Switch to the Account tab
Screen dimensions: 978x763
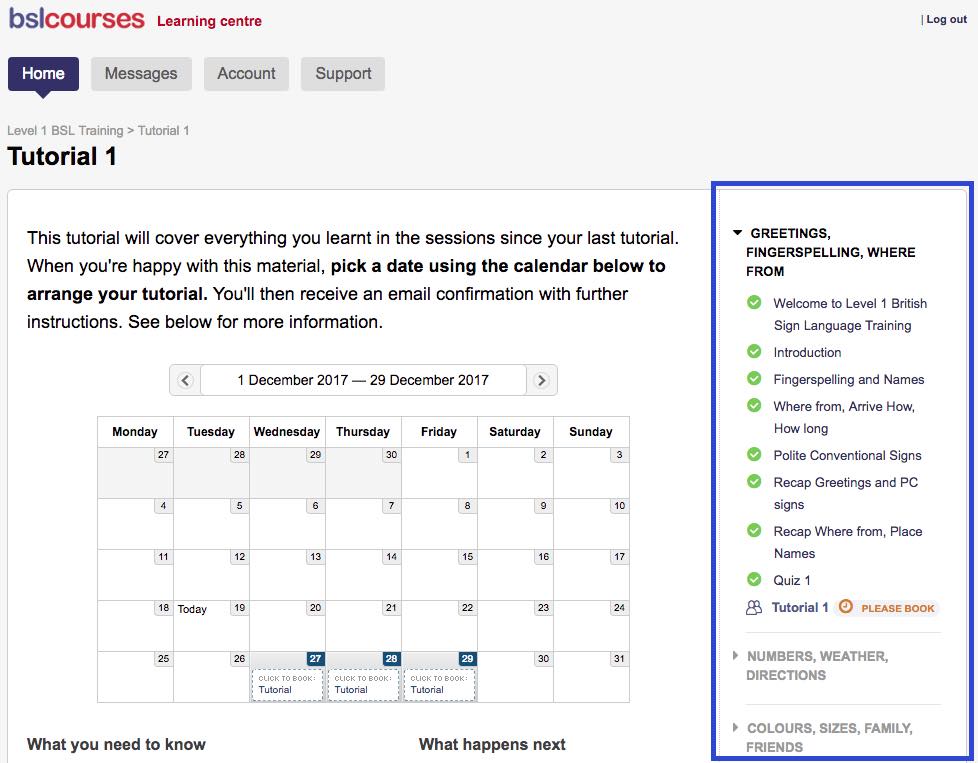[x=246, y=74]
